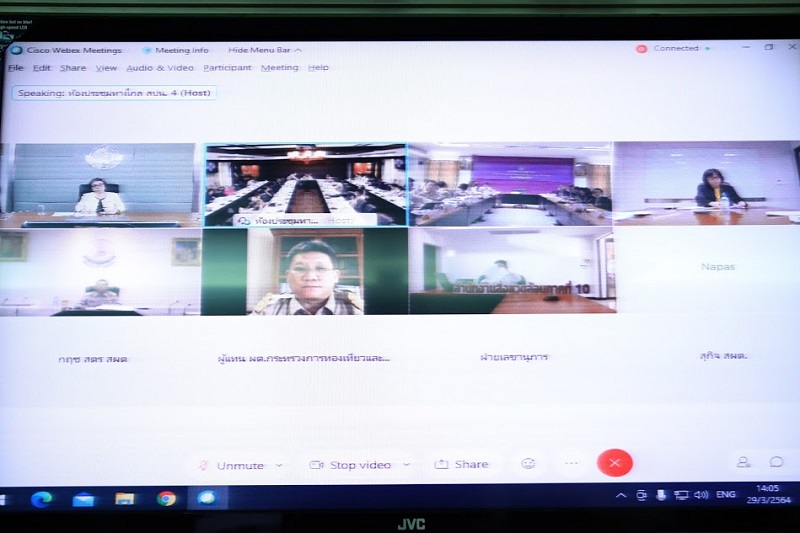Open Microsoft Edge from the taskbar

[x=41, y=499]
